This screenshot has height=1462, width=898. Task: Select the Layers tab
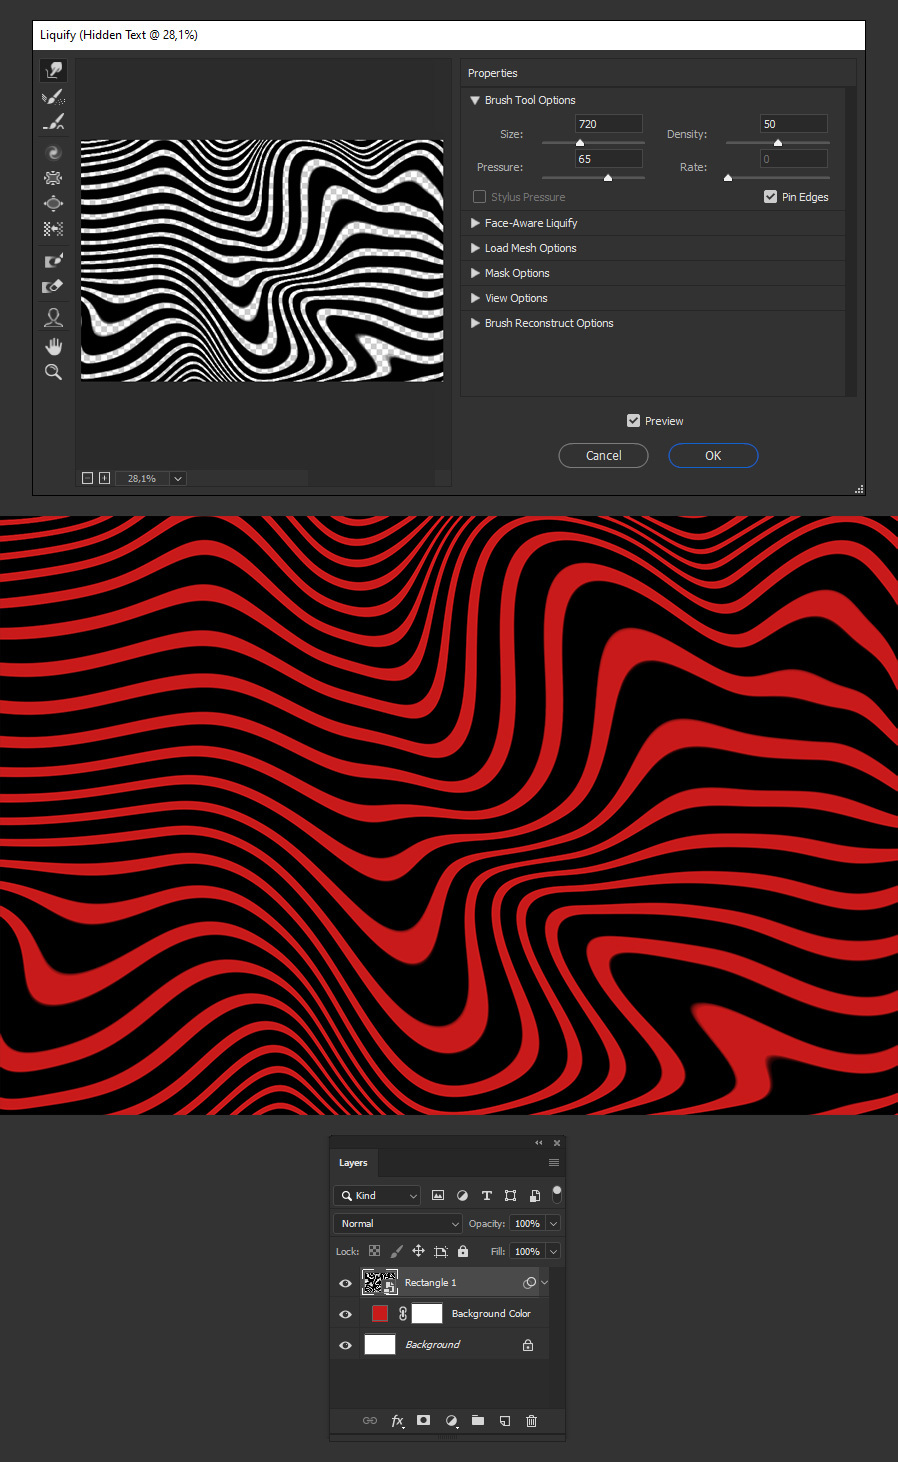[353, 1163]
